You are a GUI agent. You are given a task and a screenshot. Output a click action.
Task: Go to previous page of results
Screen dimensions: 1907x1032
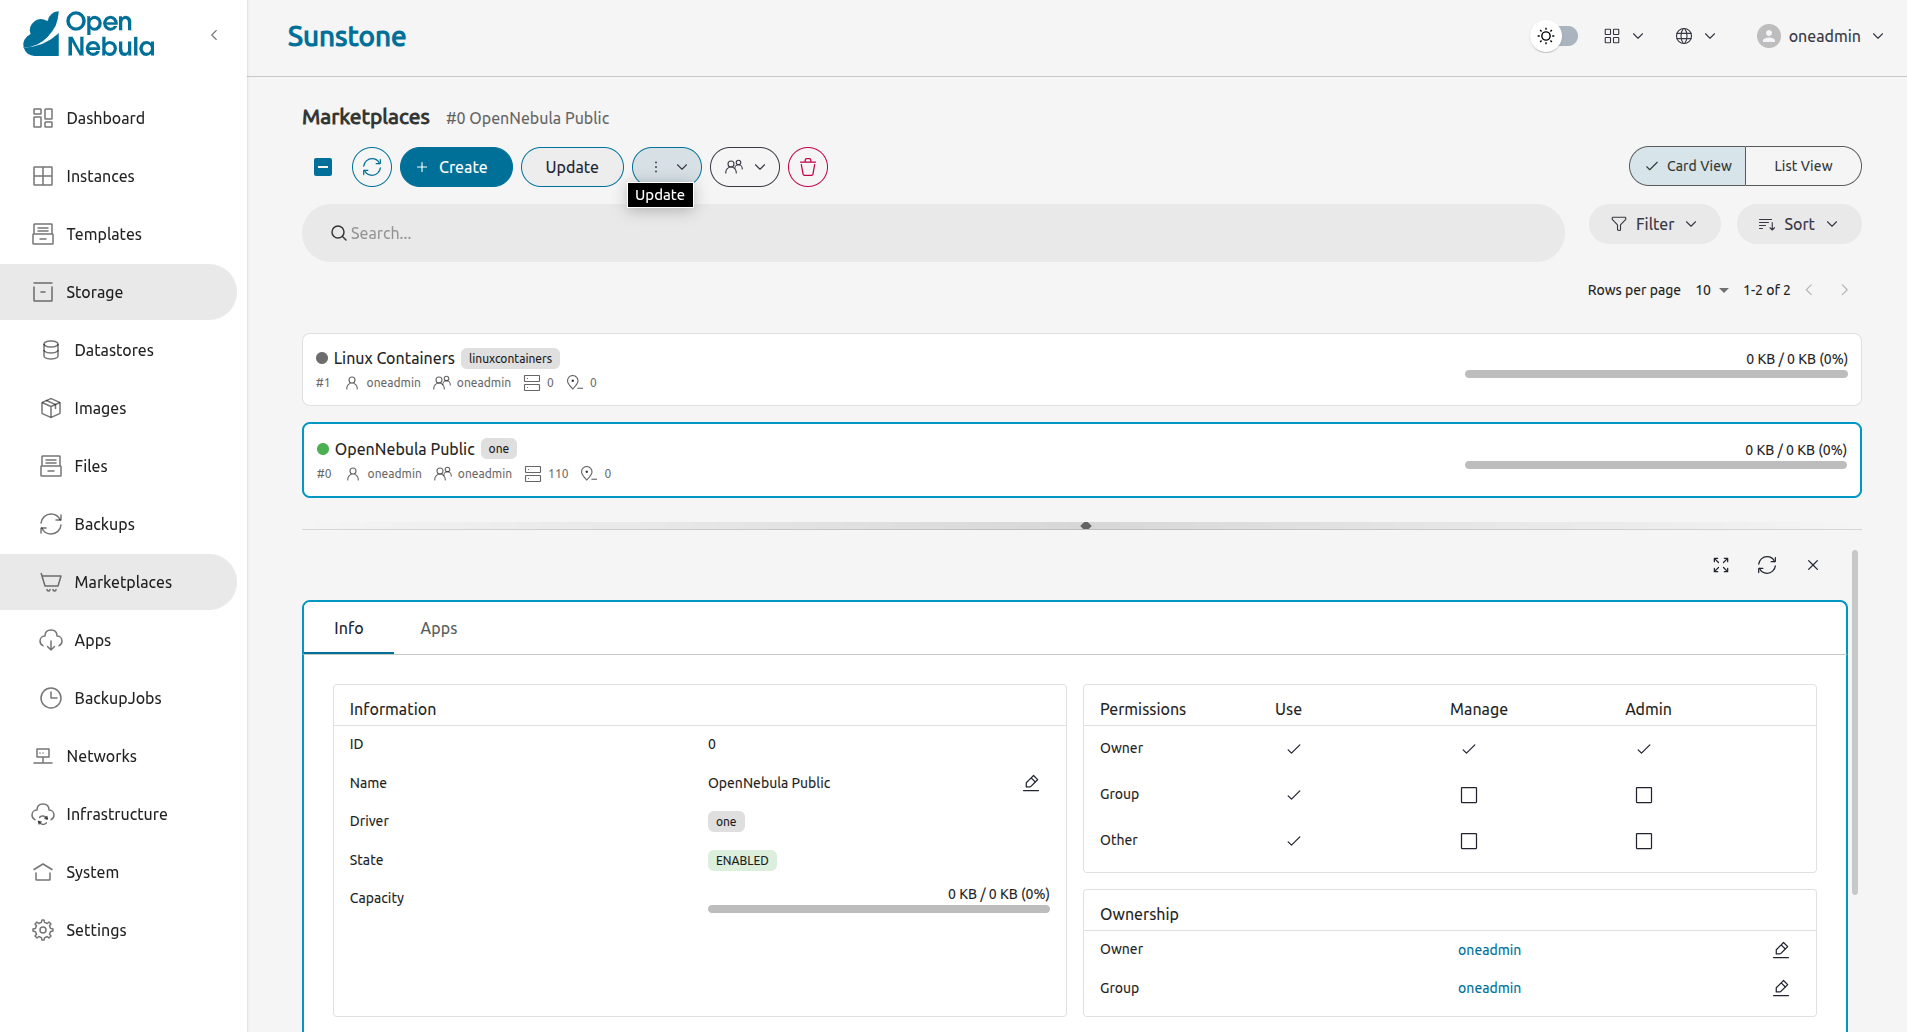tap(1809, 290)
